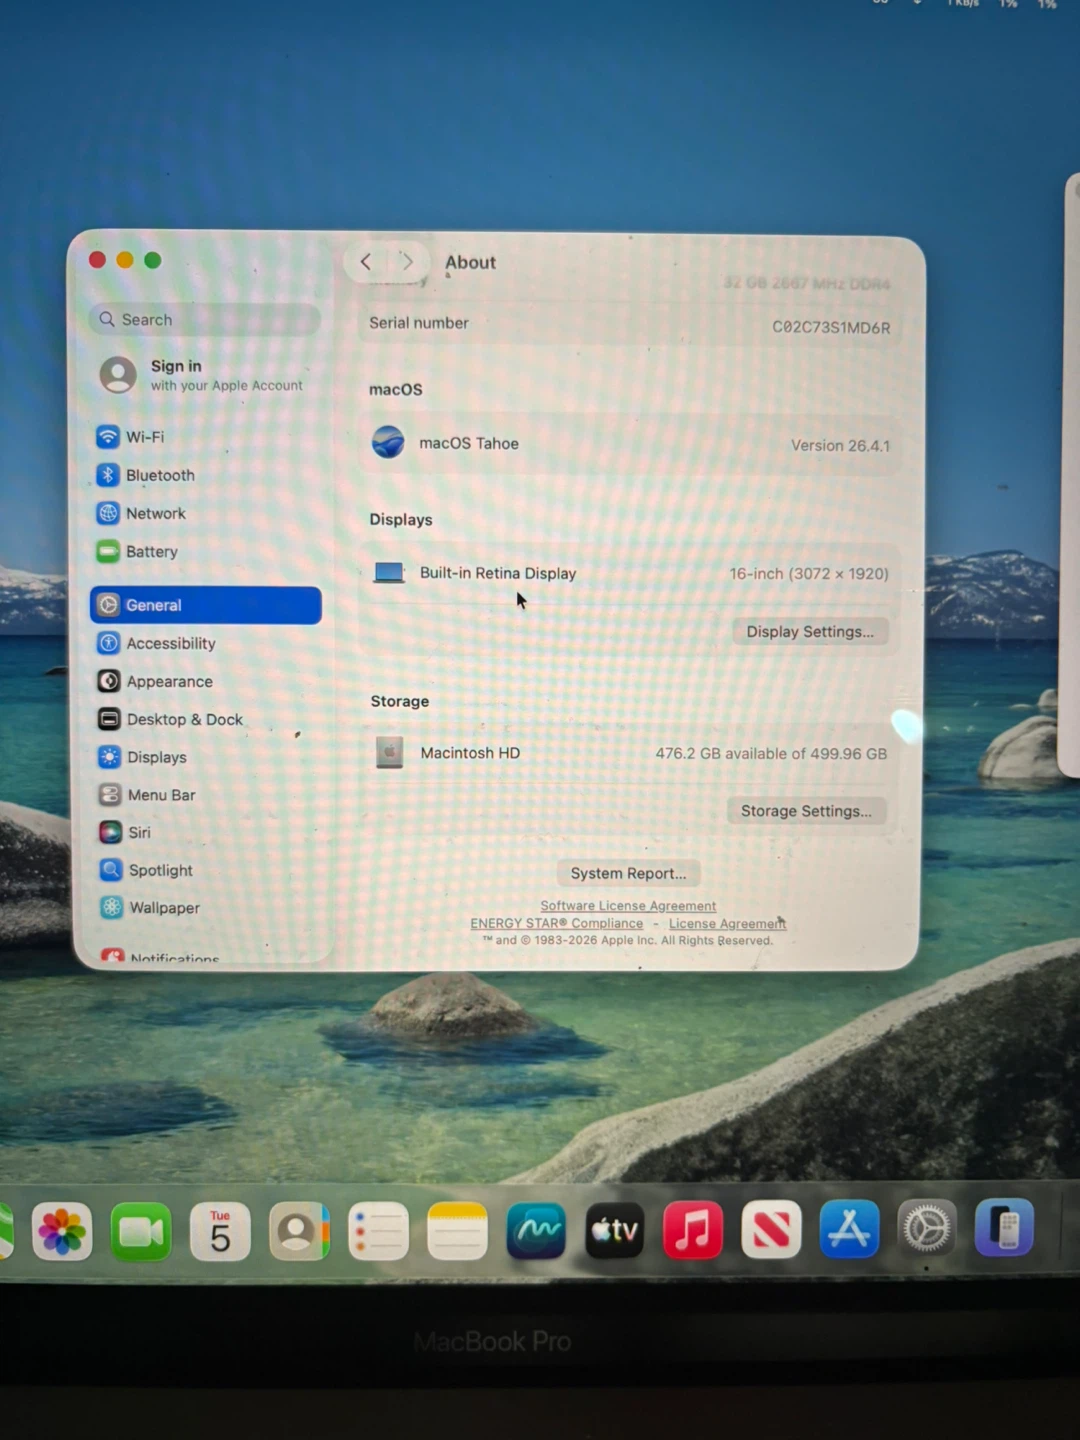1080x1440 pixels.
Task: Open Music from the Dock
Action: click(x=693, y=1229)
